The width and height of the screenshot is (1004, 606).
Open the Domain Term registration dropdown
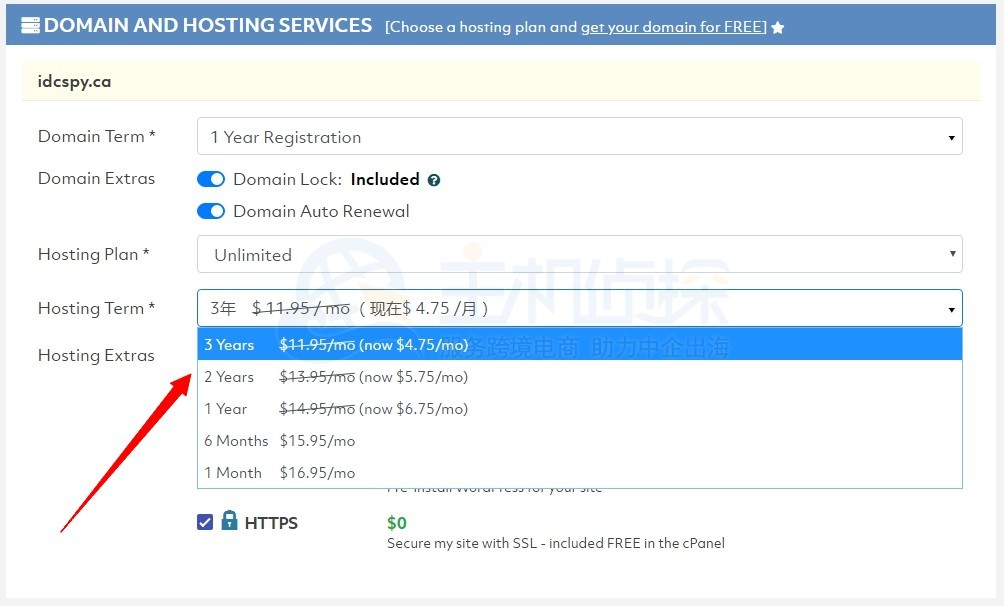point(579,137)
